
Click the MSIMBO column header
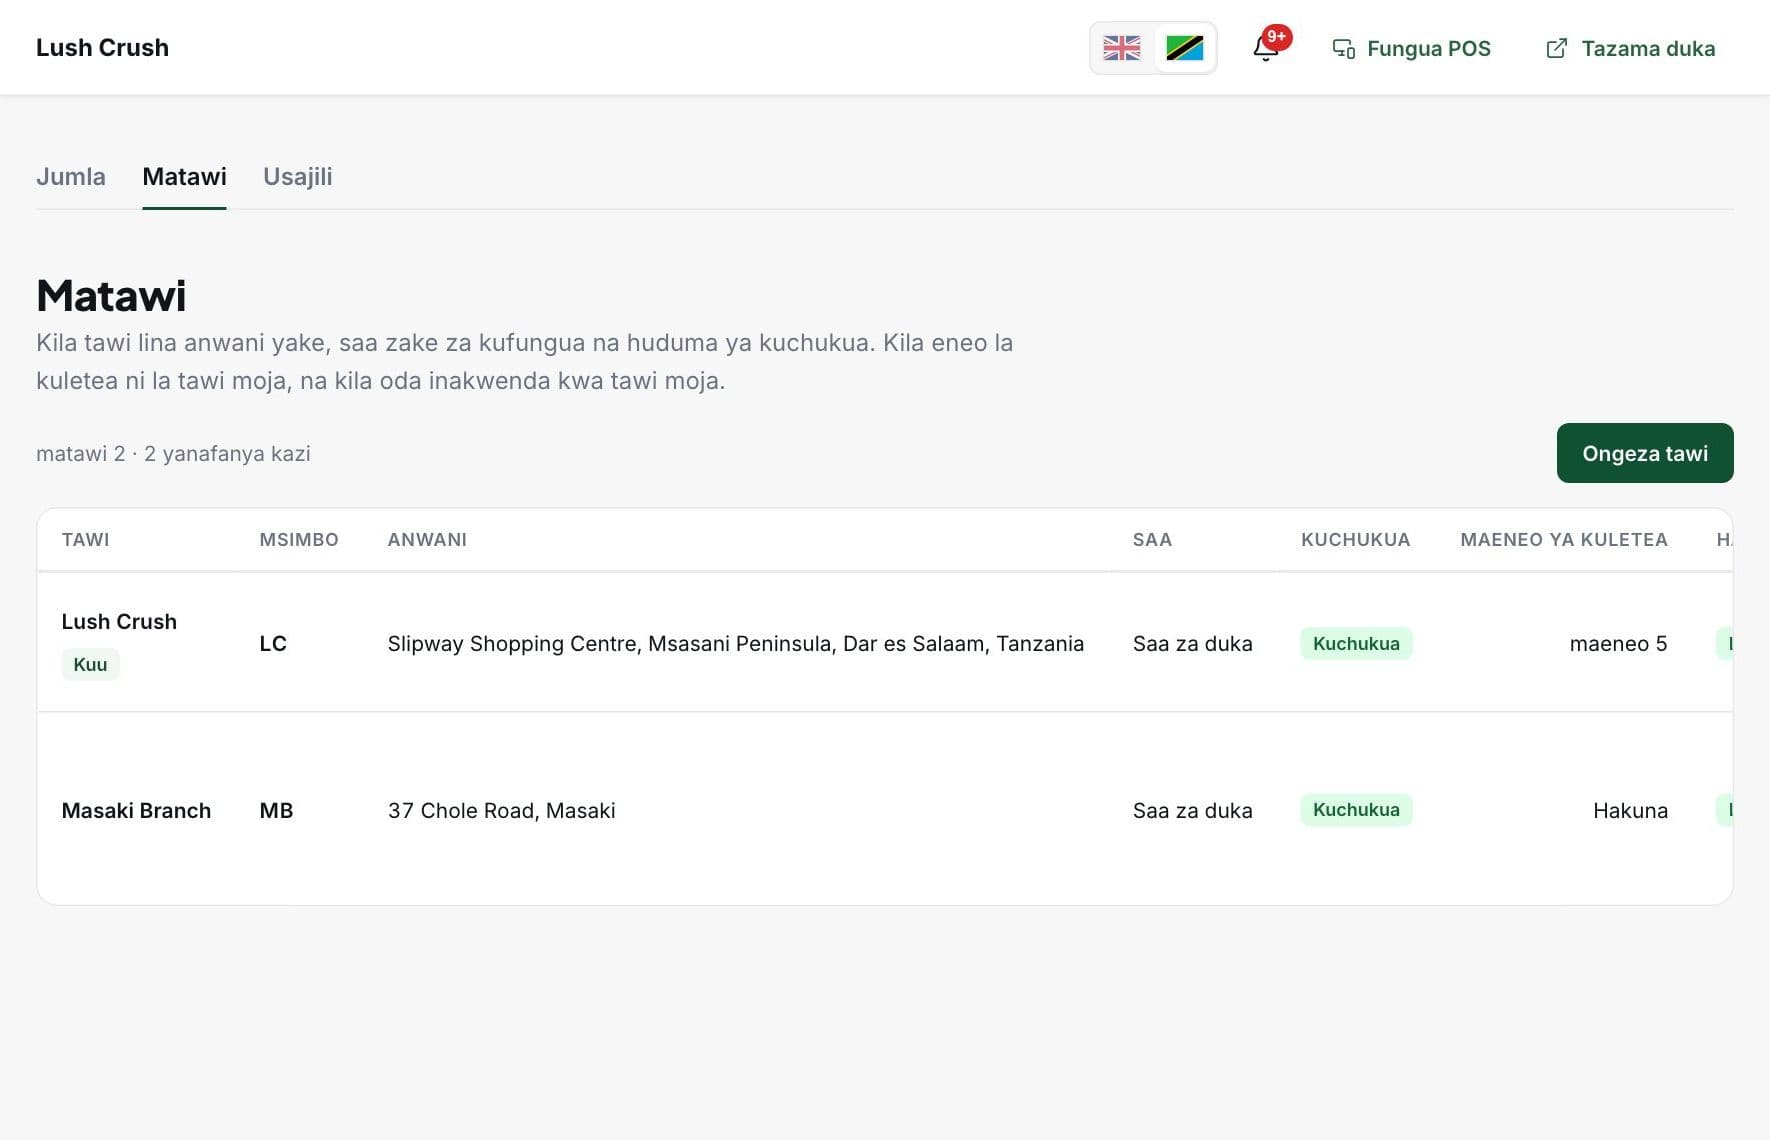[299, 540]
